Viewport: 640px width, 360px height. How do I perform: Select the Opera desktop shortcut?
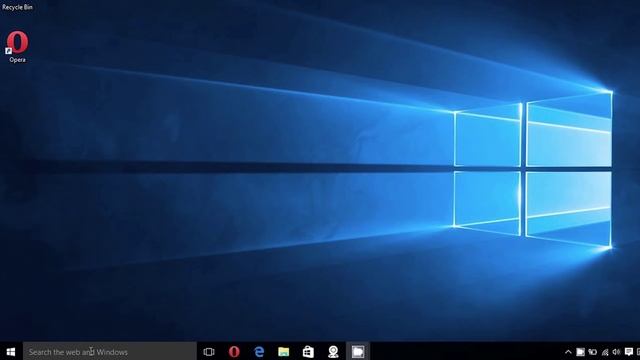coord(18,47)
